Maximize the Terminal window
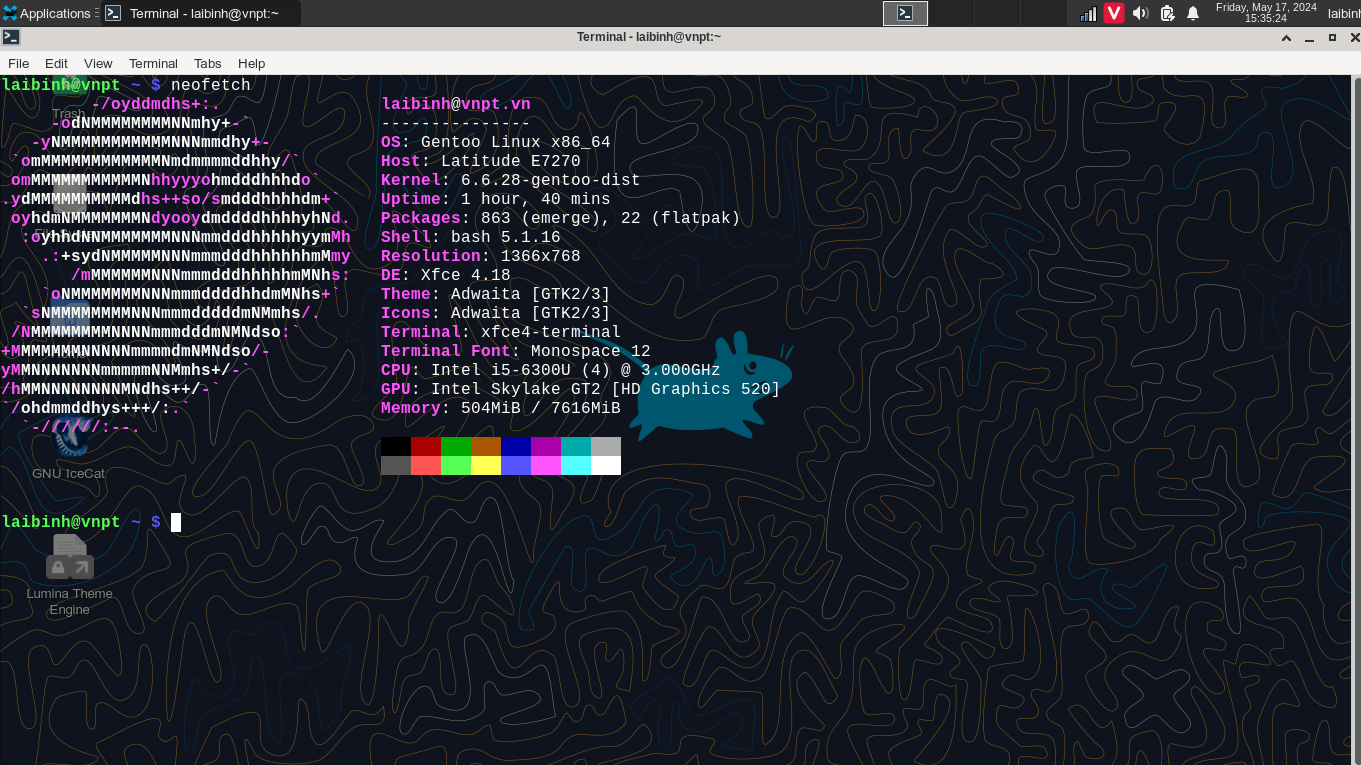The width and height of the screenshot is (1361, 765). coord(1332,37)
